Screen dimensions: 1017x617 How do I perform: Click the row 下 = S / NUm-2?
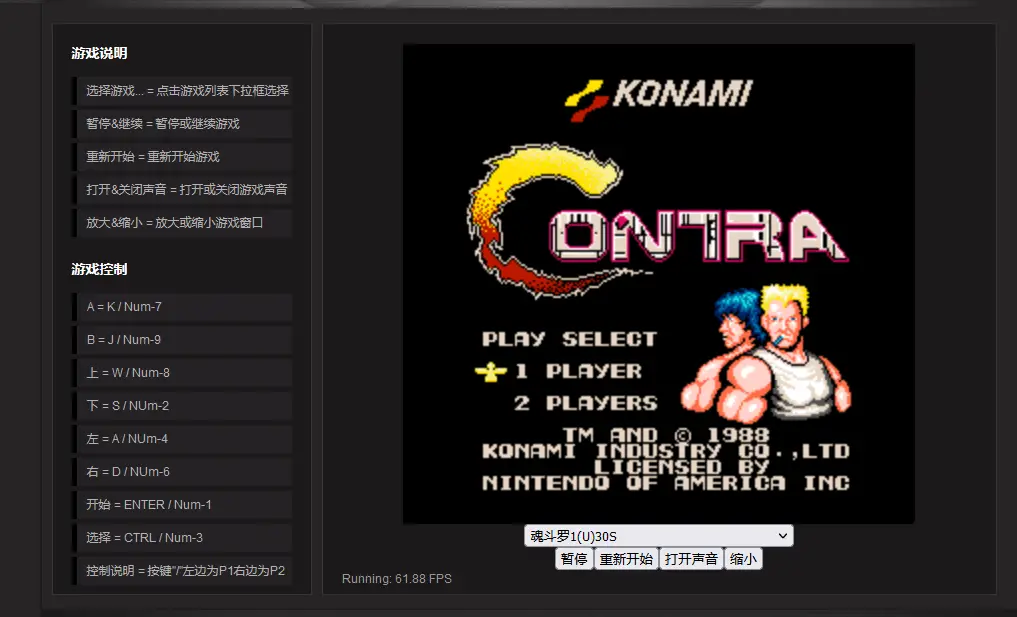click(182, 405)
